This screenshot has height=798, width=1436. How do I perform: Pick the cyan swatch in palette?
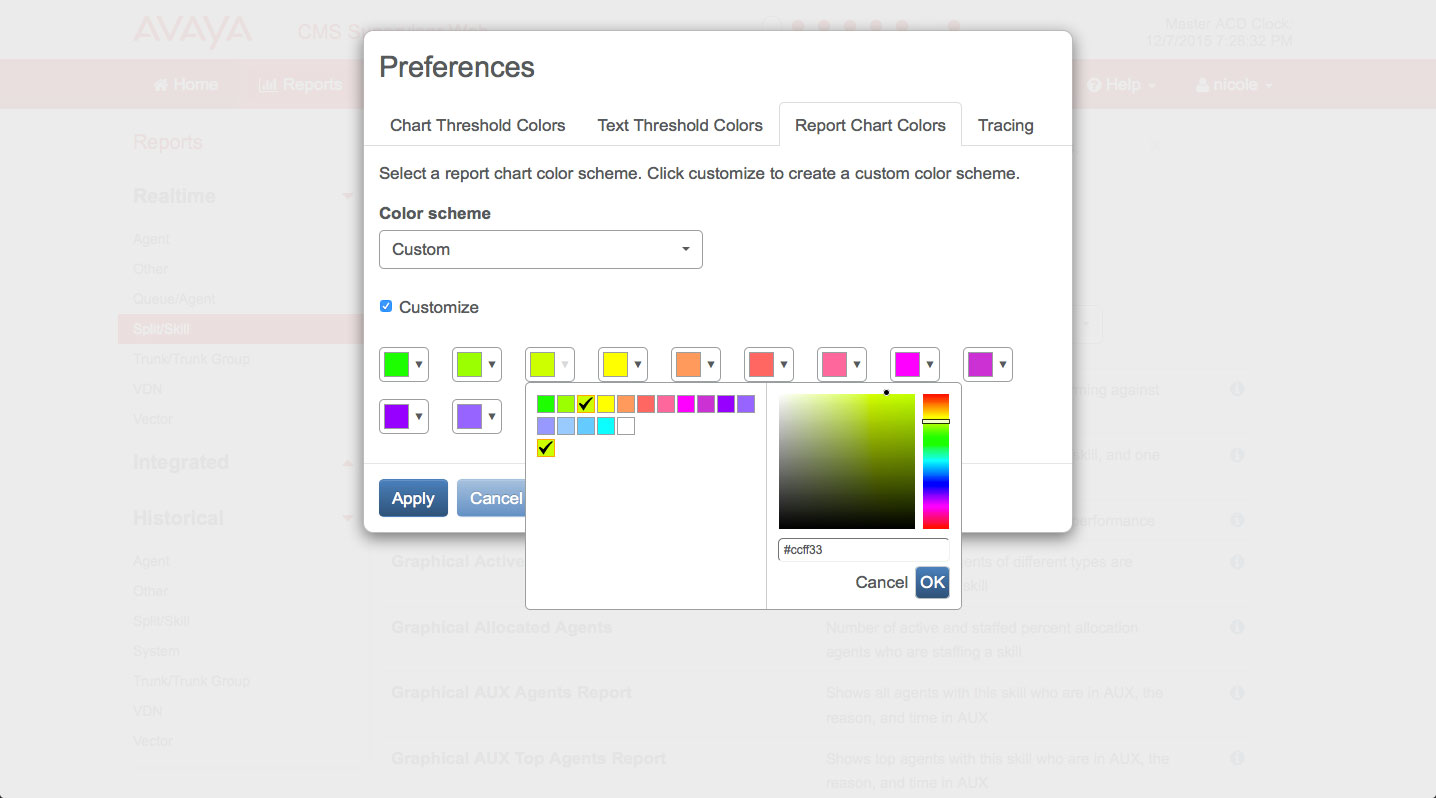tap(606, 426)
